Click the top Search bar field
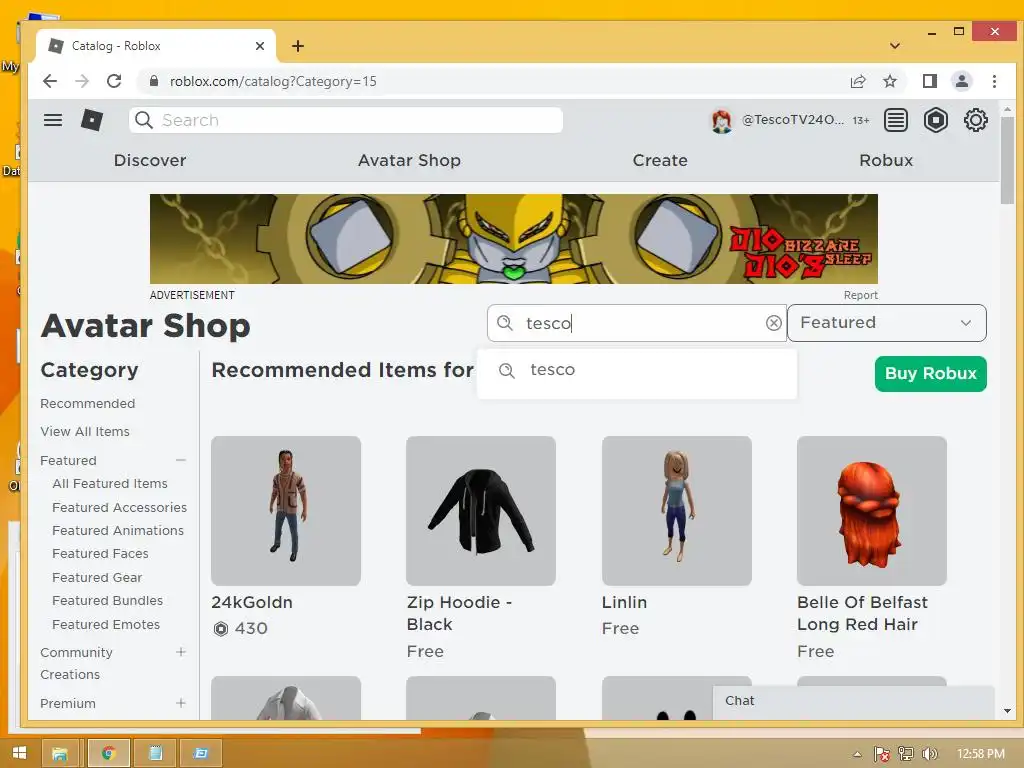 tap(346, 120)
